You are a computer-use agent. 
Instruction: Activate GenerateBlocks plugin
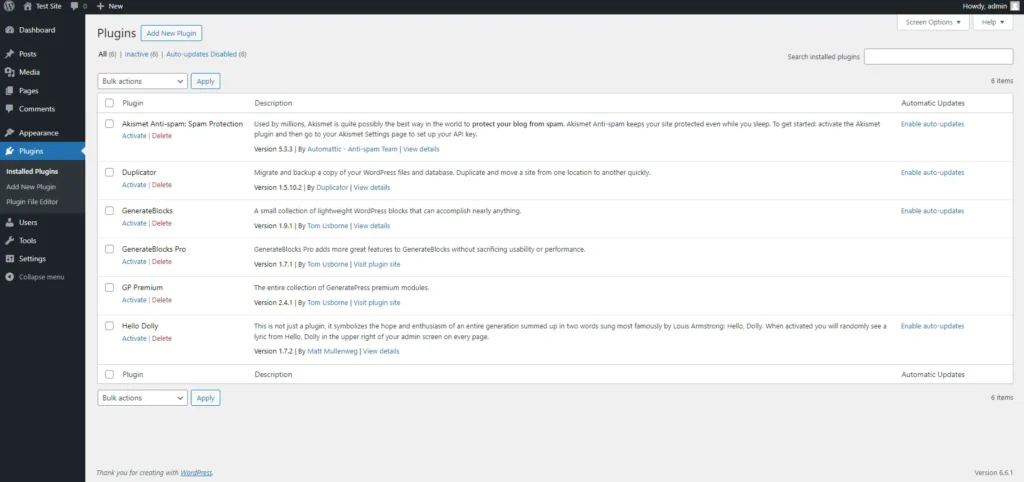tap(134, 223)
